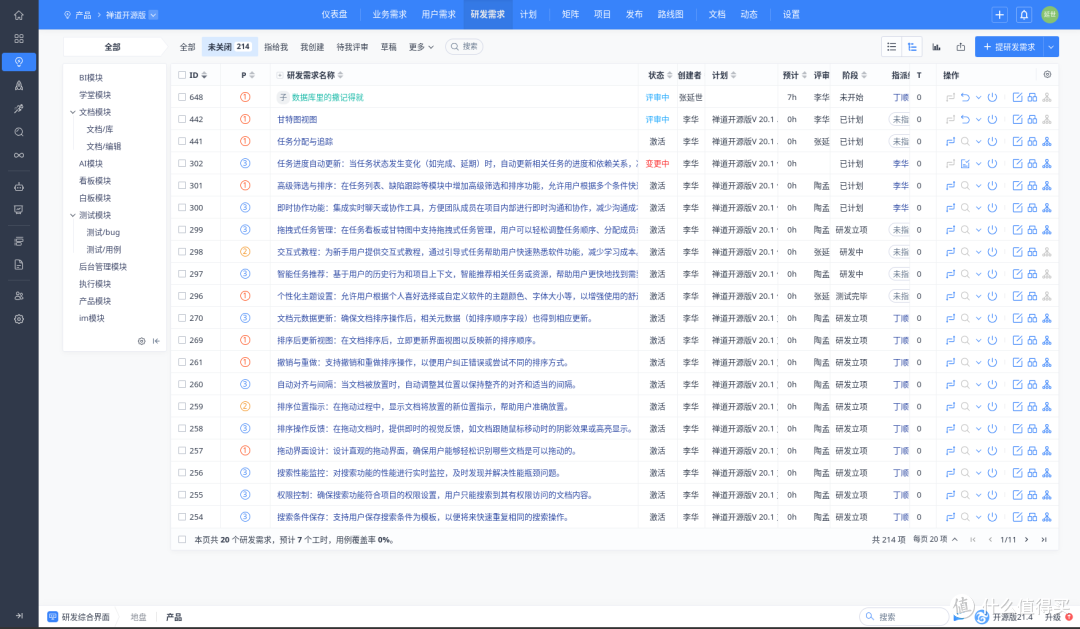Open the apps grid icon in left sidebar
The width and height of the screenshot is (1080, 629).
coord(19,39)
